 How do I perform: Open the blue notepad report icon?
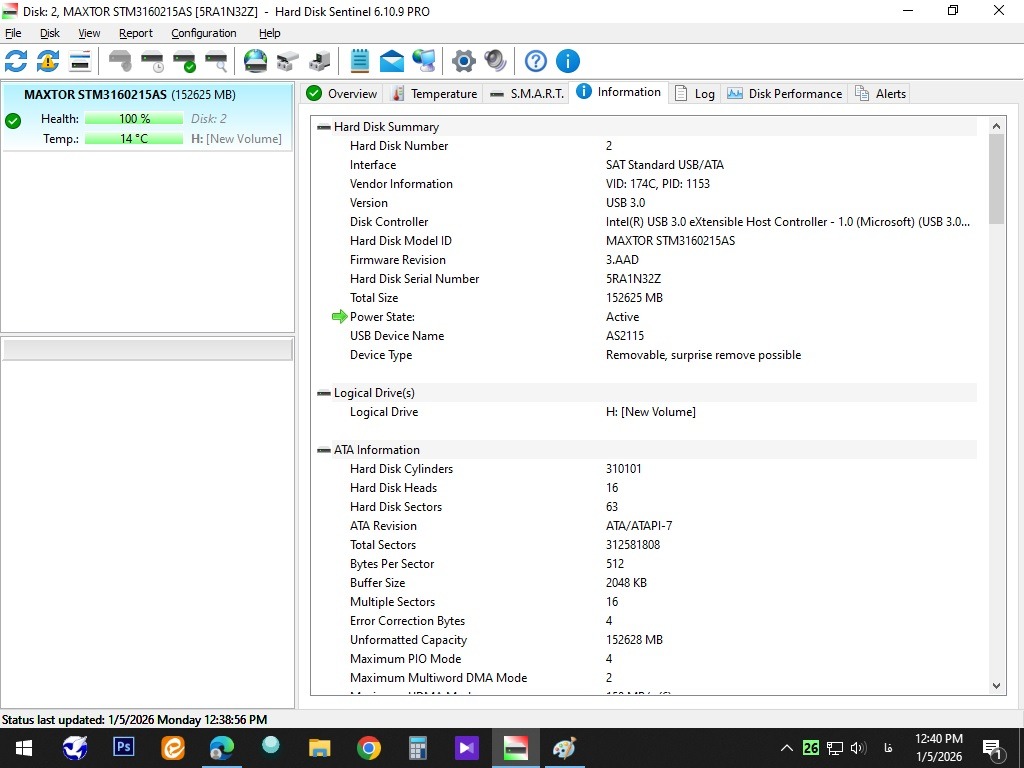tap(360, 62)
